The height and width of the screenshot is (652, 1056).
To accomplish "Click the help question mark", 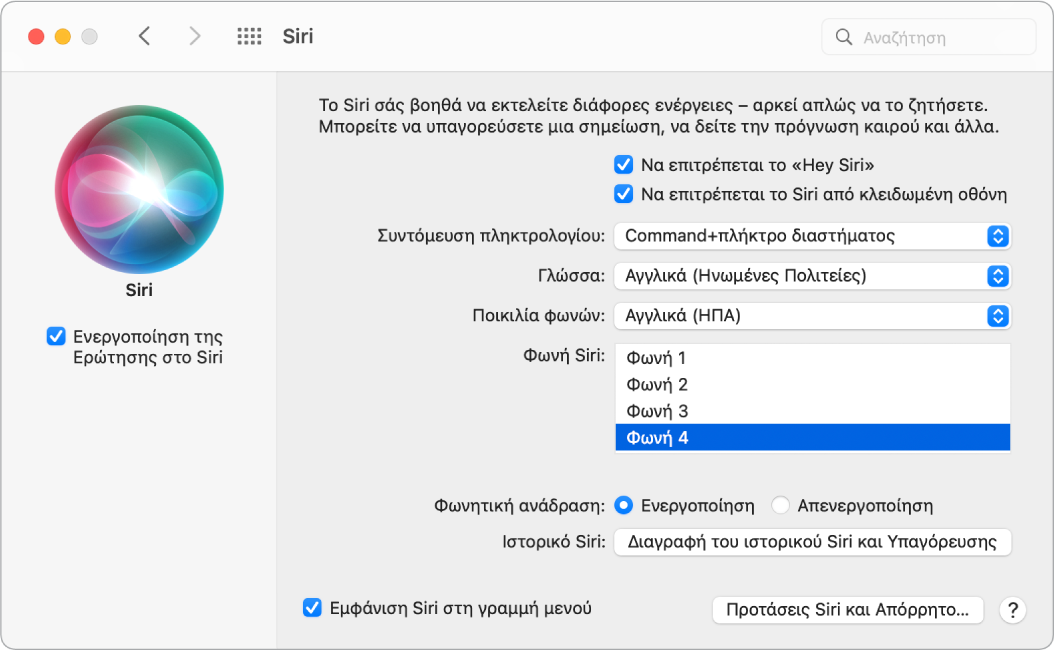I will point(1014,609).
